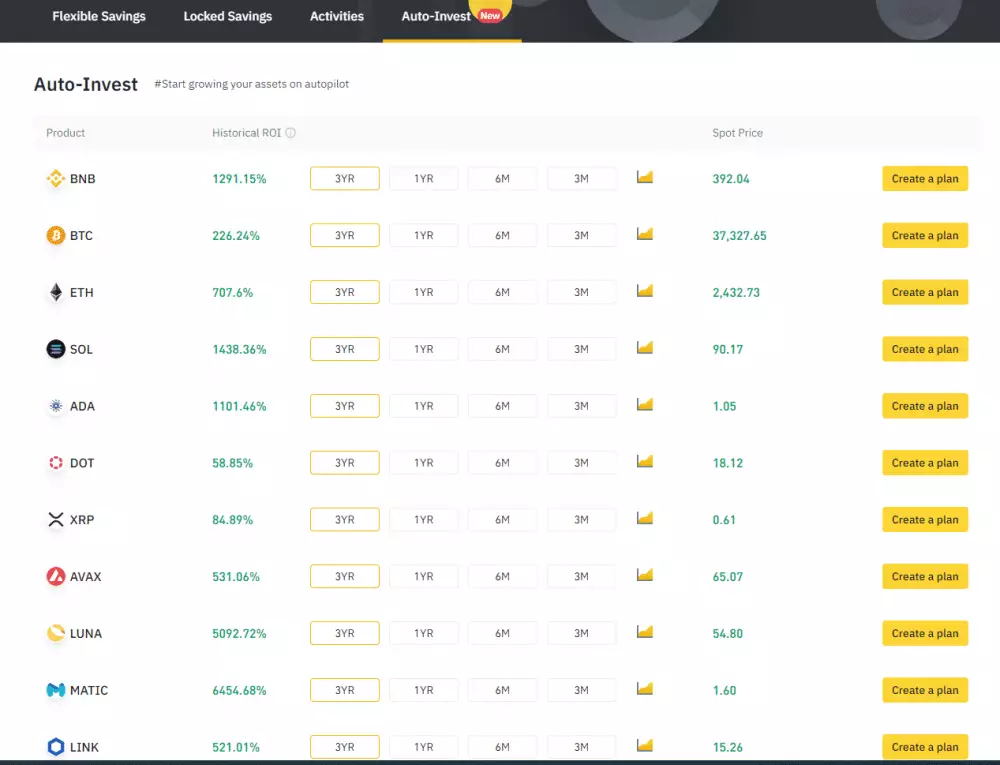This screenshot has height=765, width=1000.
Task: Click the BNB coin logo
Action: click(x=55, y=178)
